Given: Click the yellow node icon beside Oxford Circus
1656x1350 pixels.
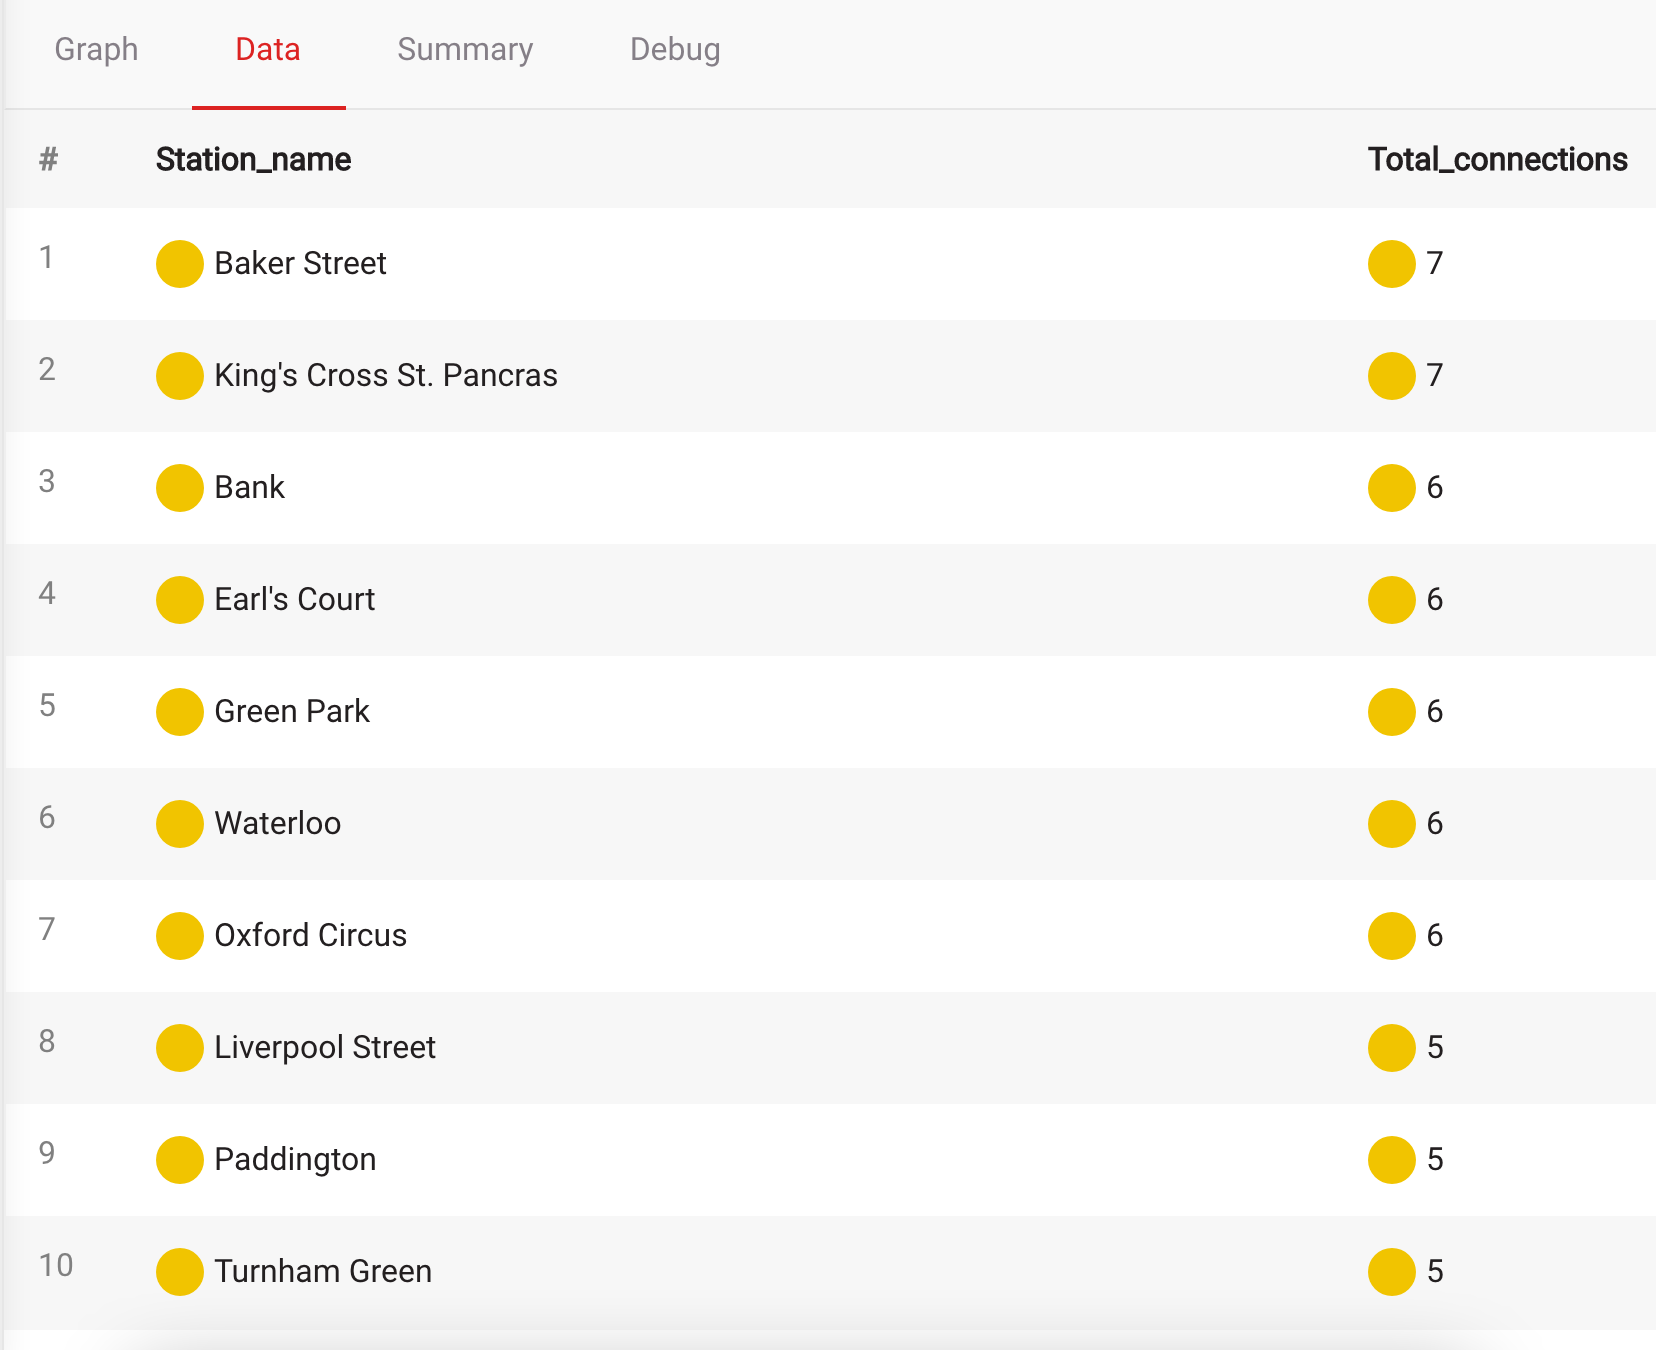Looking at the screenshot, I should point(180,936).
